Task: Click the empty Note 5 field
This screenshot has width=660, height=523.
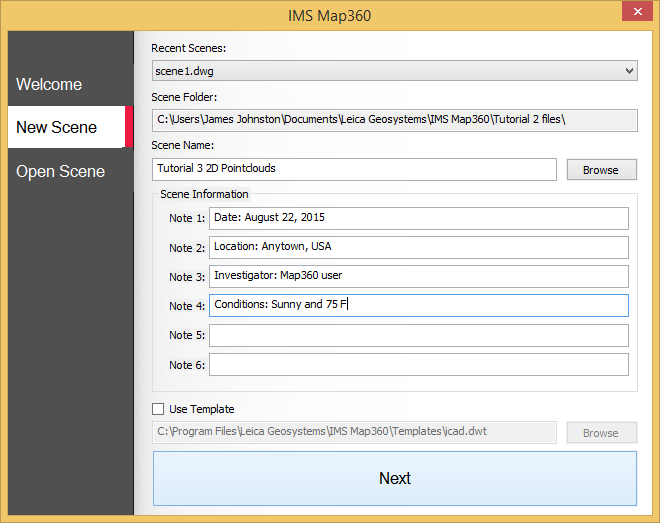Action: 419,335
